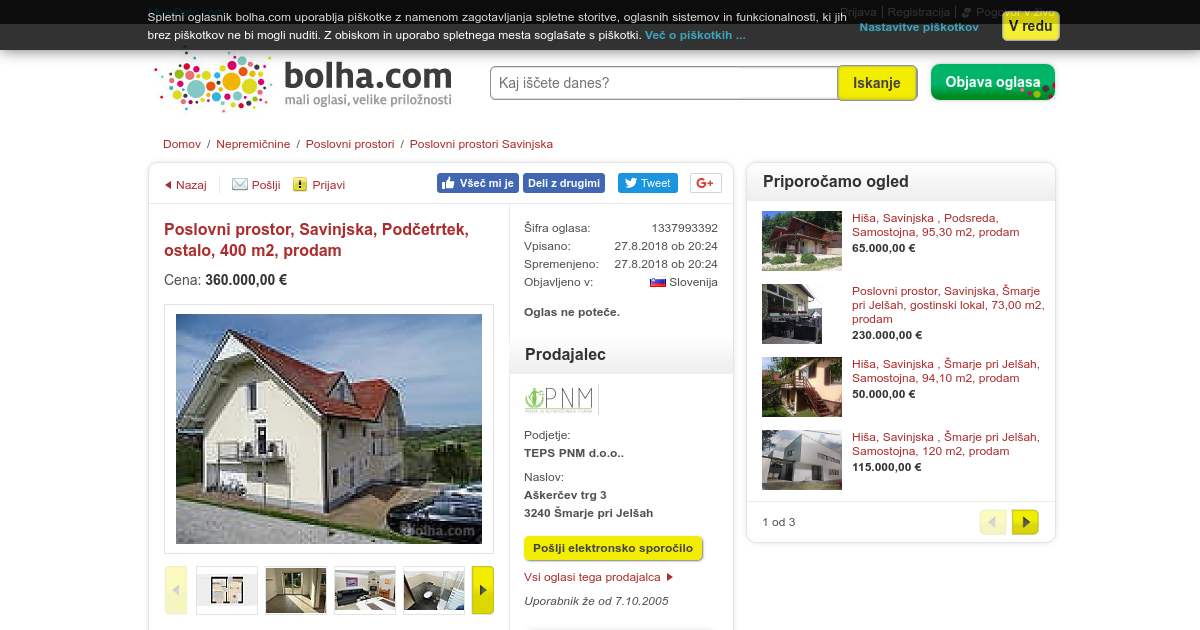1200x630 pixels.
Task: Like with Facebook Všeč mi je
Action: (x=478, y=183)
